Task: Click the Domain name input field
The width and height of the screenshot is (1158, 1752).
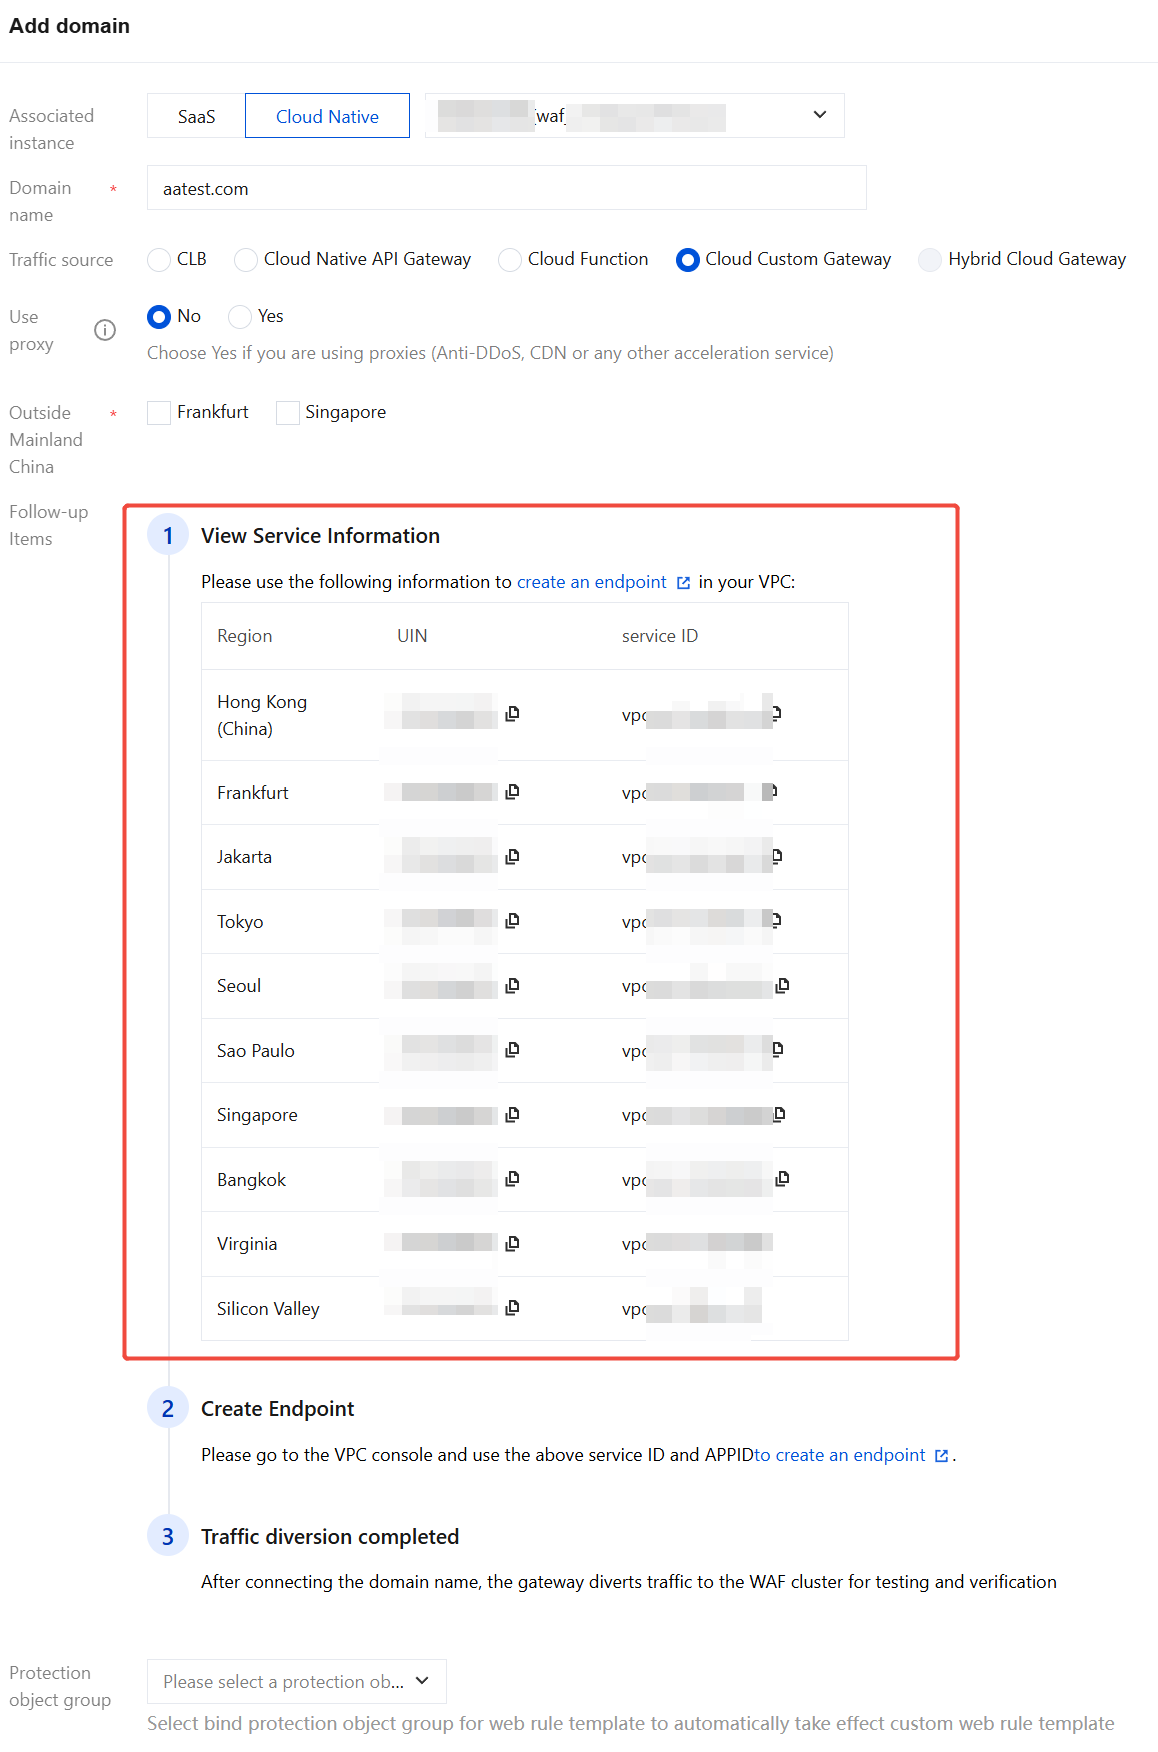Action: pos(507,188)
